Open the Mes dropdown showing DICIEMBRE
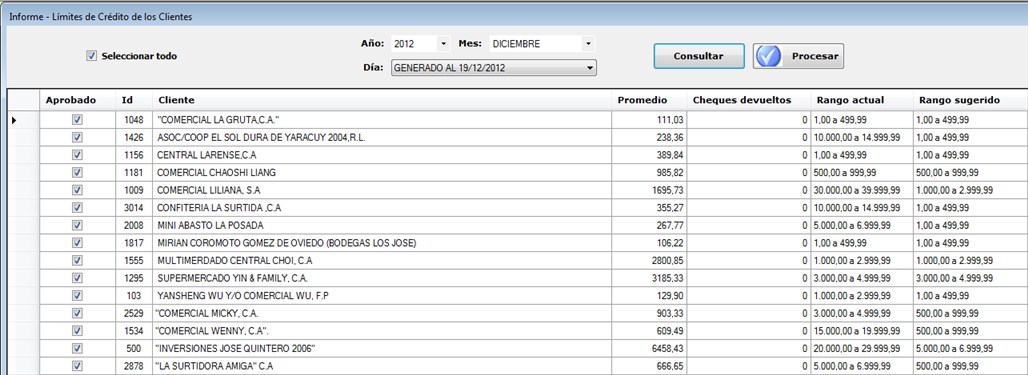1028x375 pixels. coord(542,44)
